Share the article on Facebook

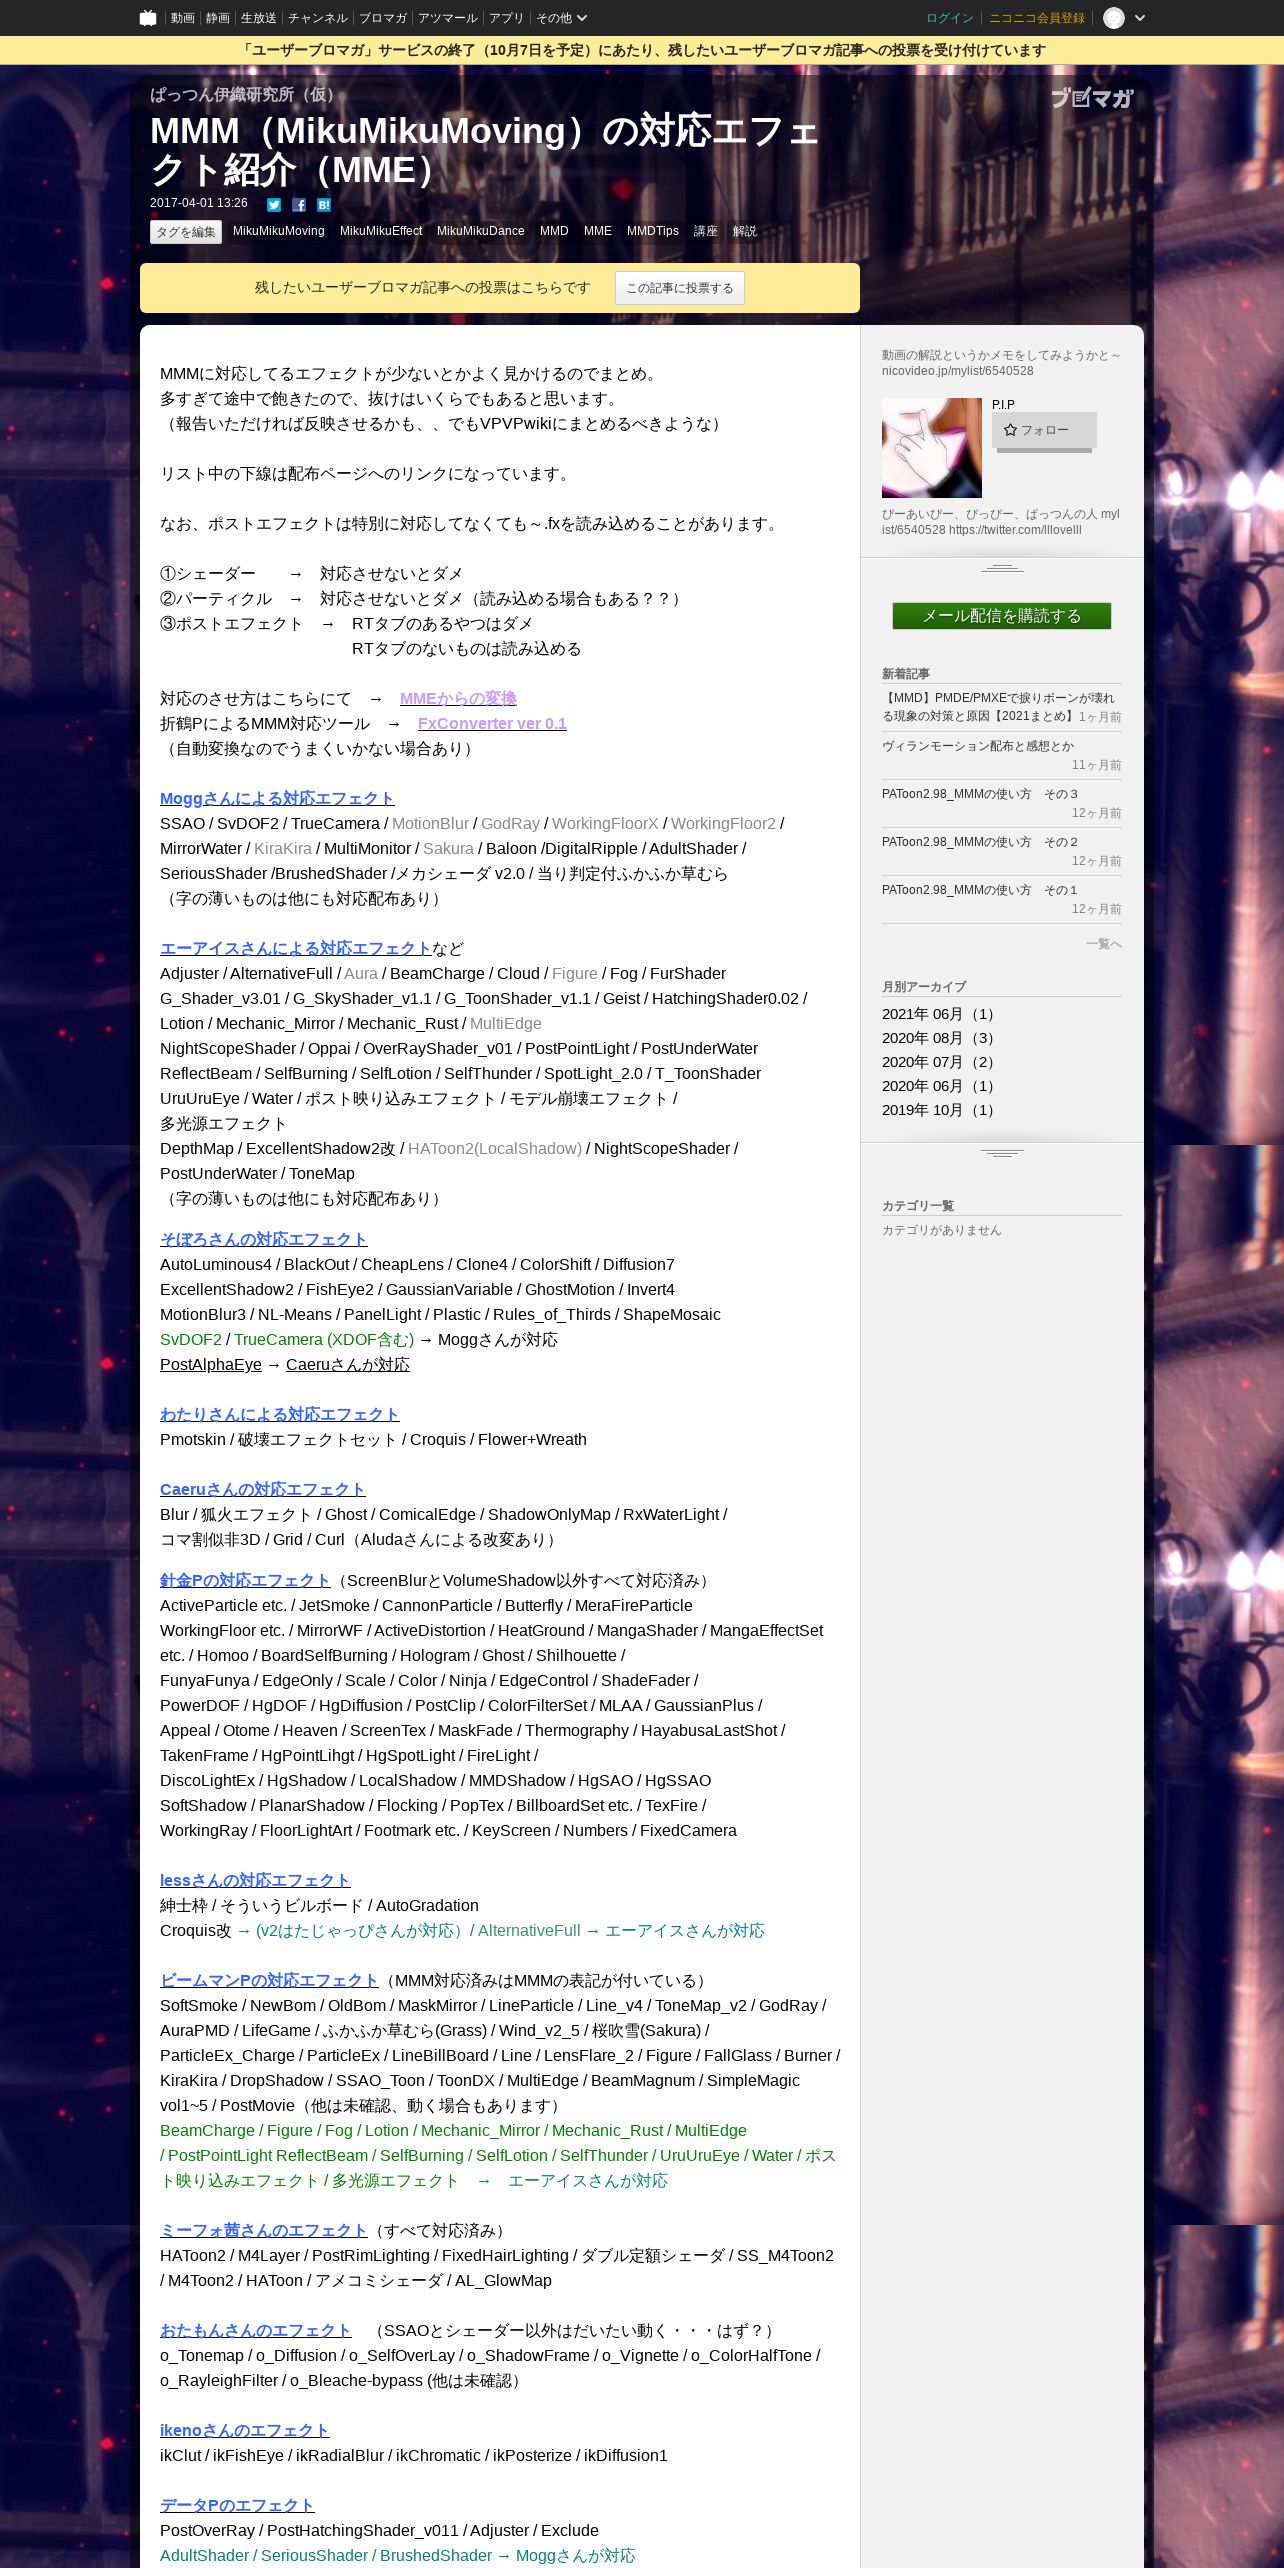click(x=299, y=205)
